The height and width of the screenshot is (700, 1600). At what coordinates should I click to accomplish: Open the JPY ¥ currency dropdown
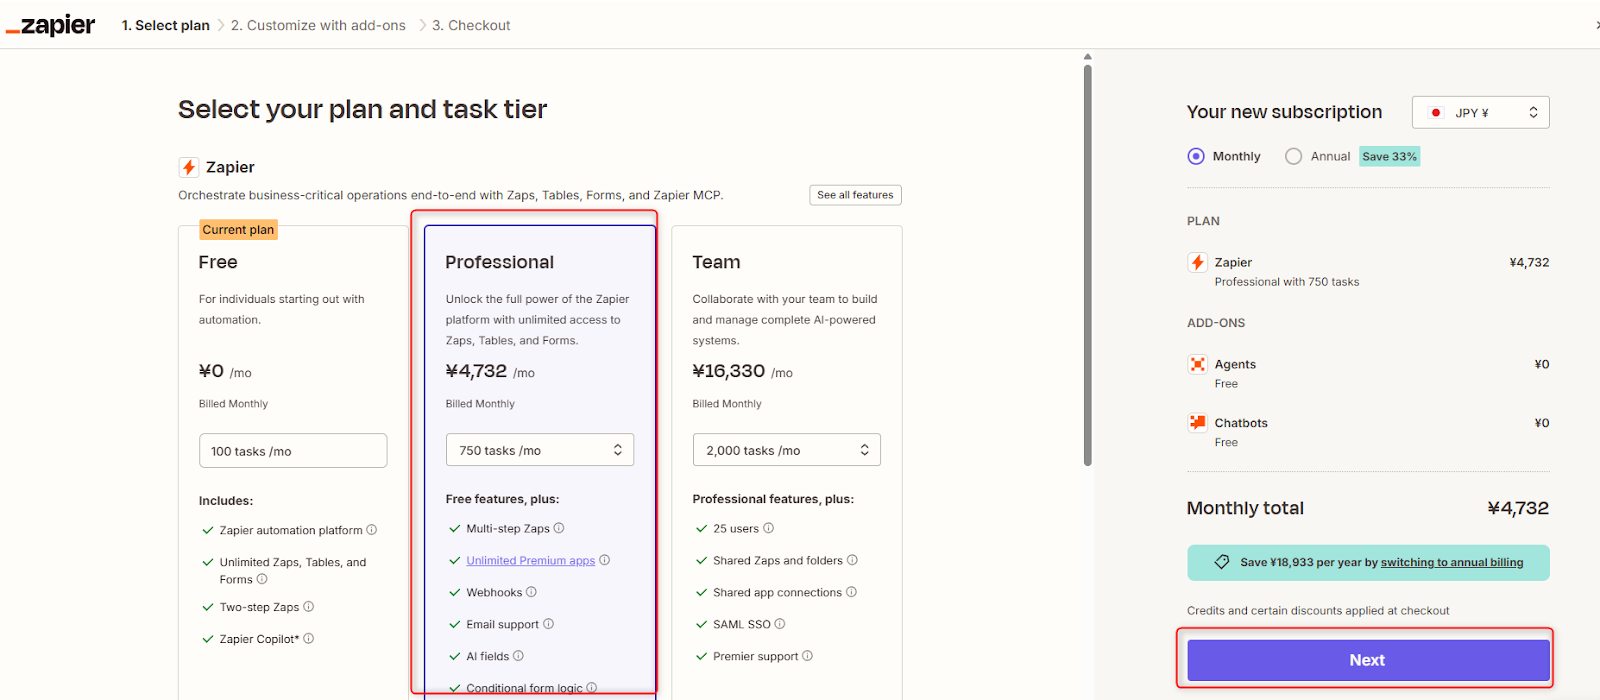point(1481,112)
